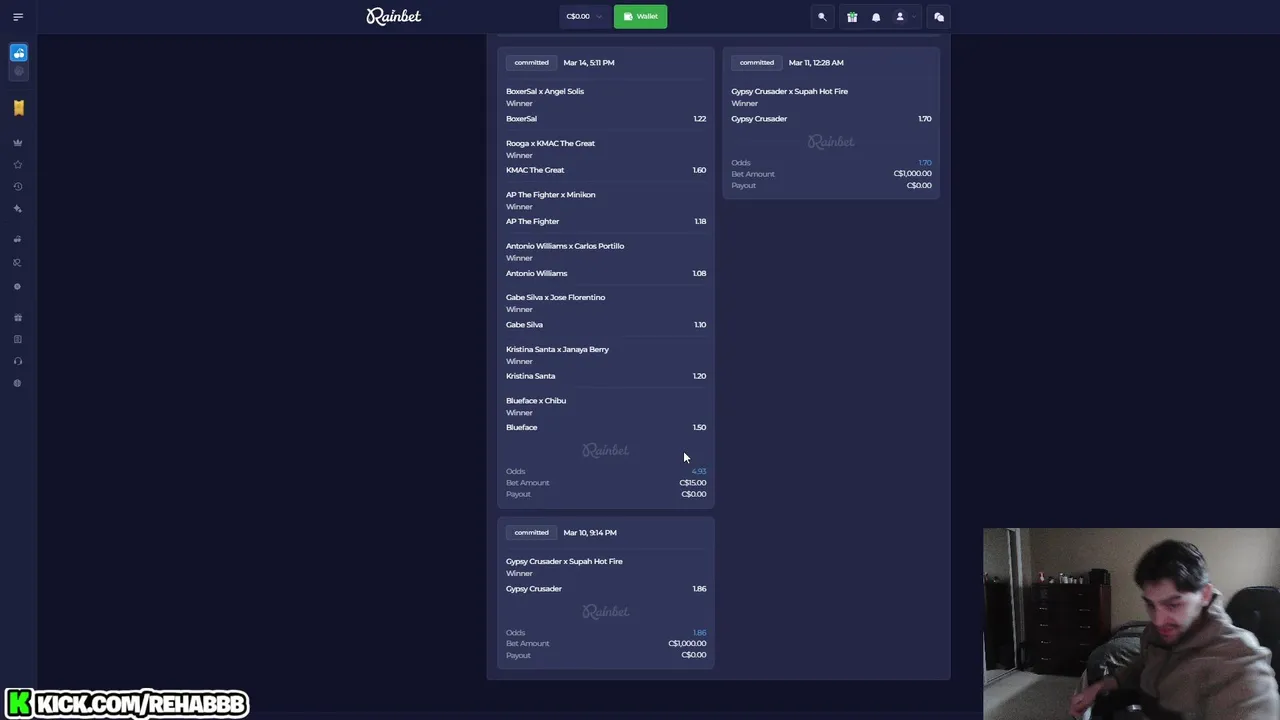Click the committed badge for Mar 11 bet
The width and height of the screenshot is (1280, 720).
click(x=756, y=62)
